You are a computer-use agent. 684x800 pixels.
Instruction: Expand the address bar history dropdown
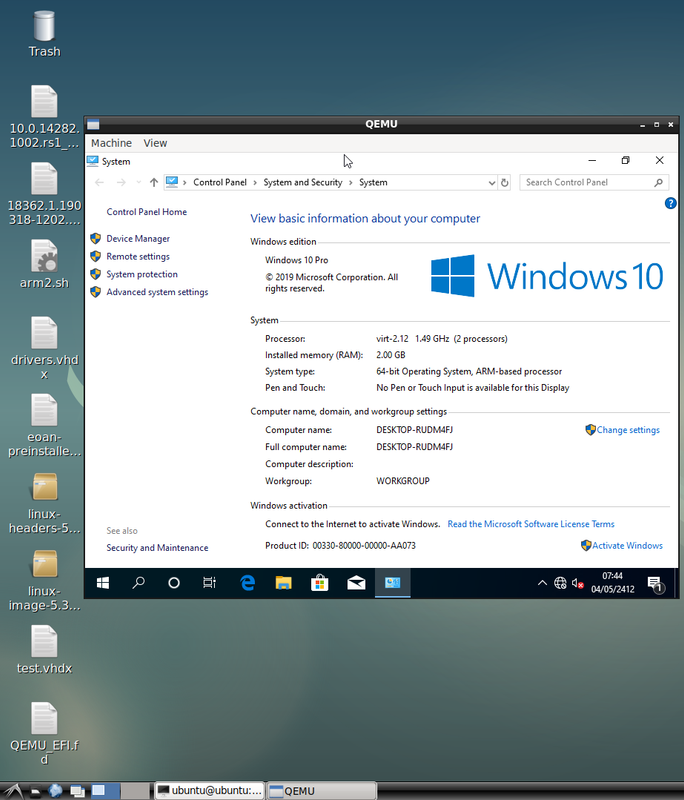(x=491, y=183)
